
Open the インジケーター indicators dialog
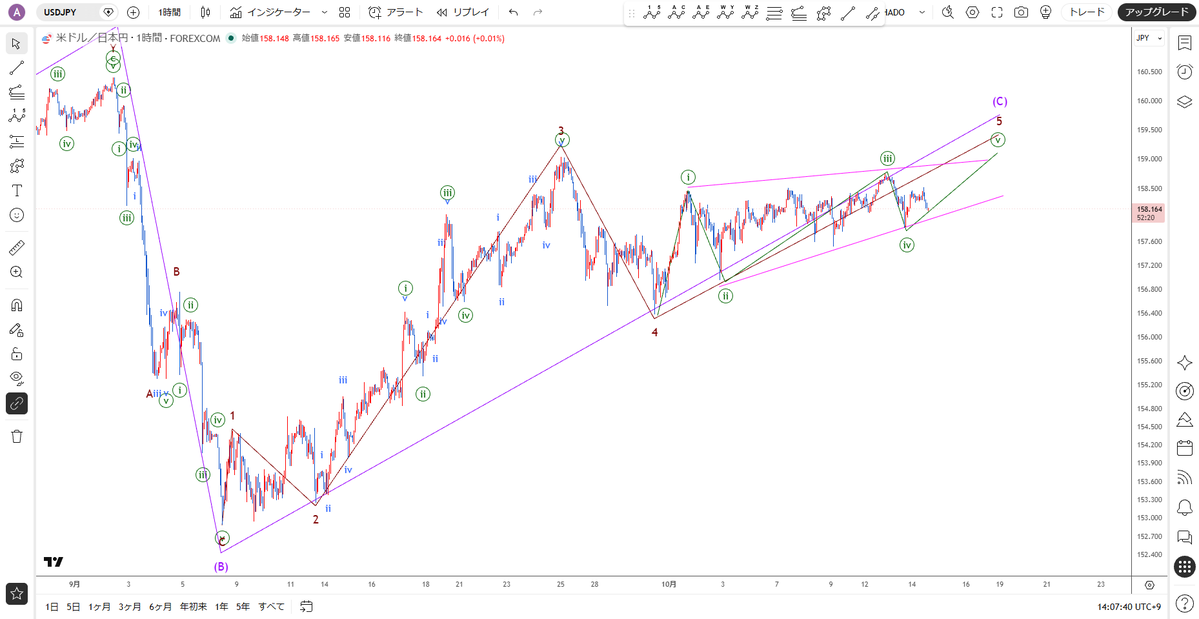tap(271, 12)
